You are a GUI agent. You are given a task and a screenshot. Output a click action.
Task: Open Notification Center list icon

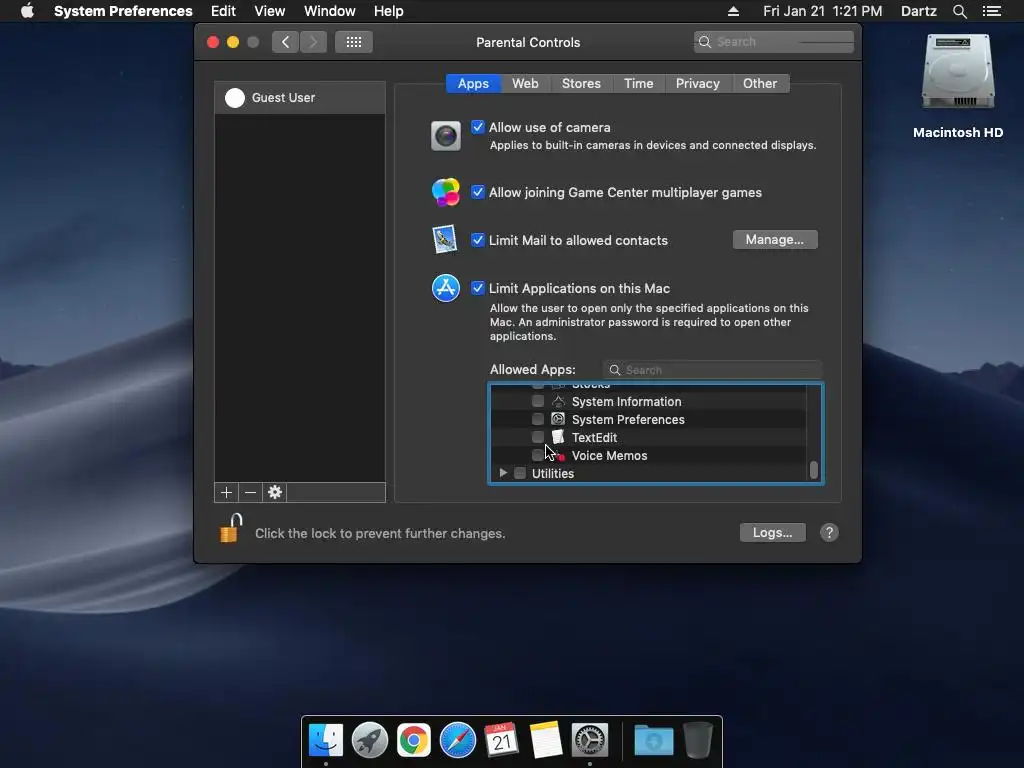991,11
